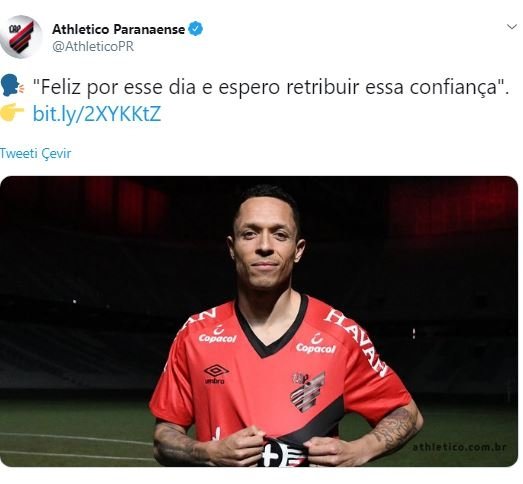The height and width of the screenshot is (484, 523).
Task: Click the armband held in hands
Action: (x=283, y=453)
